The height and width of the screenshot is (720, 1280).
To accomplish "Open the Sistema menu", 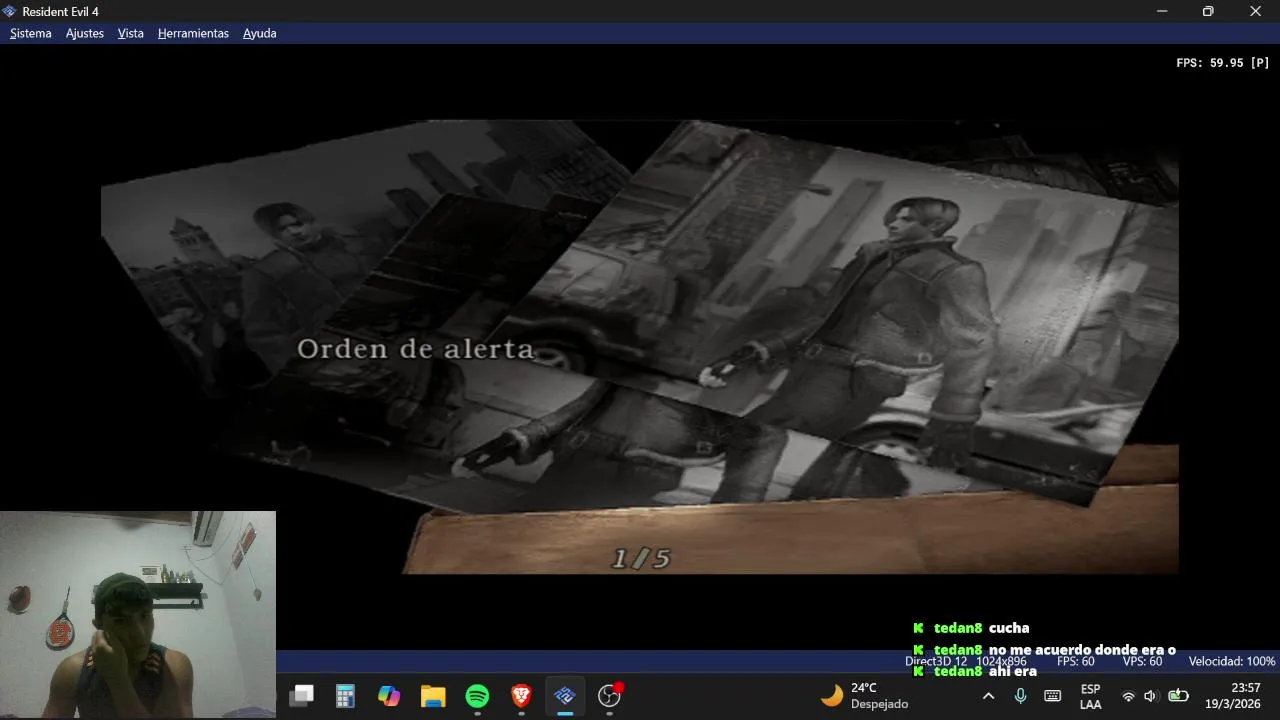I will 31,33.
